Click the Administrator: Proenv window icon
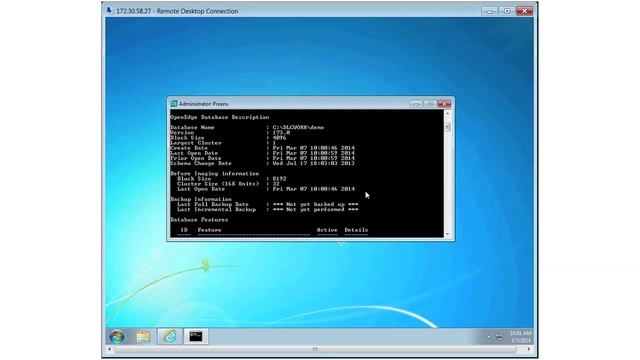This screenshot has width=640, height=360. pos(174,104)
